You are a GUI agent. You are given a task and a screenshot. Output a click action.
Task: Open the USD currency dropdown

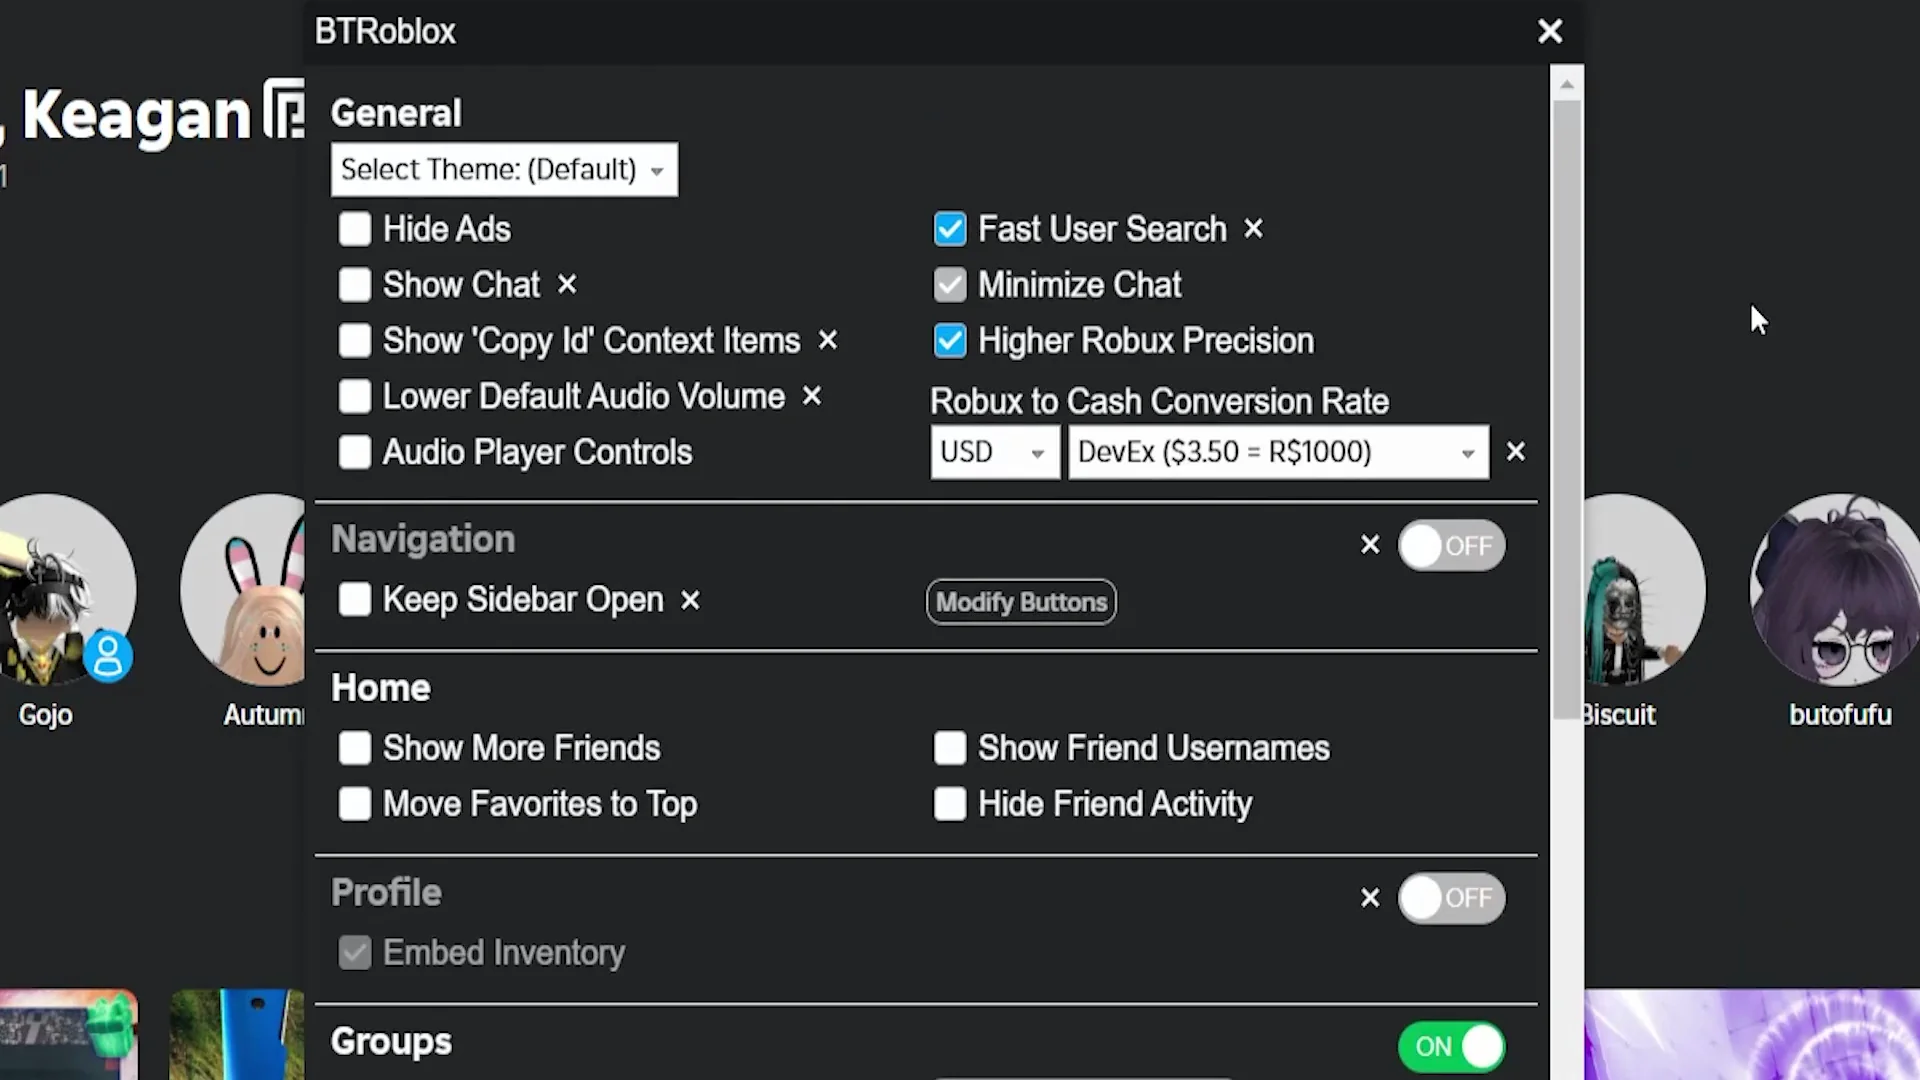(994, 453)
